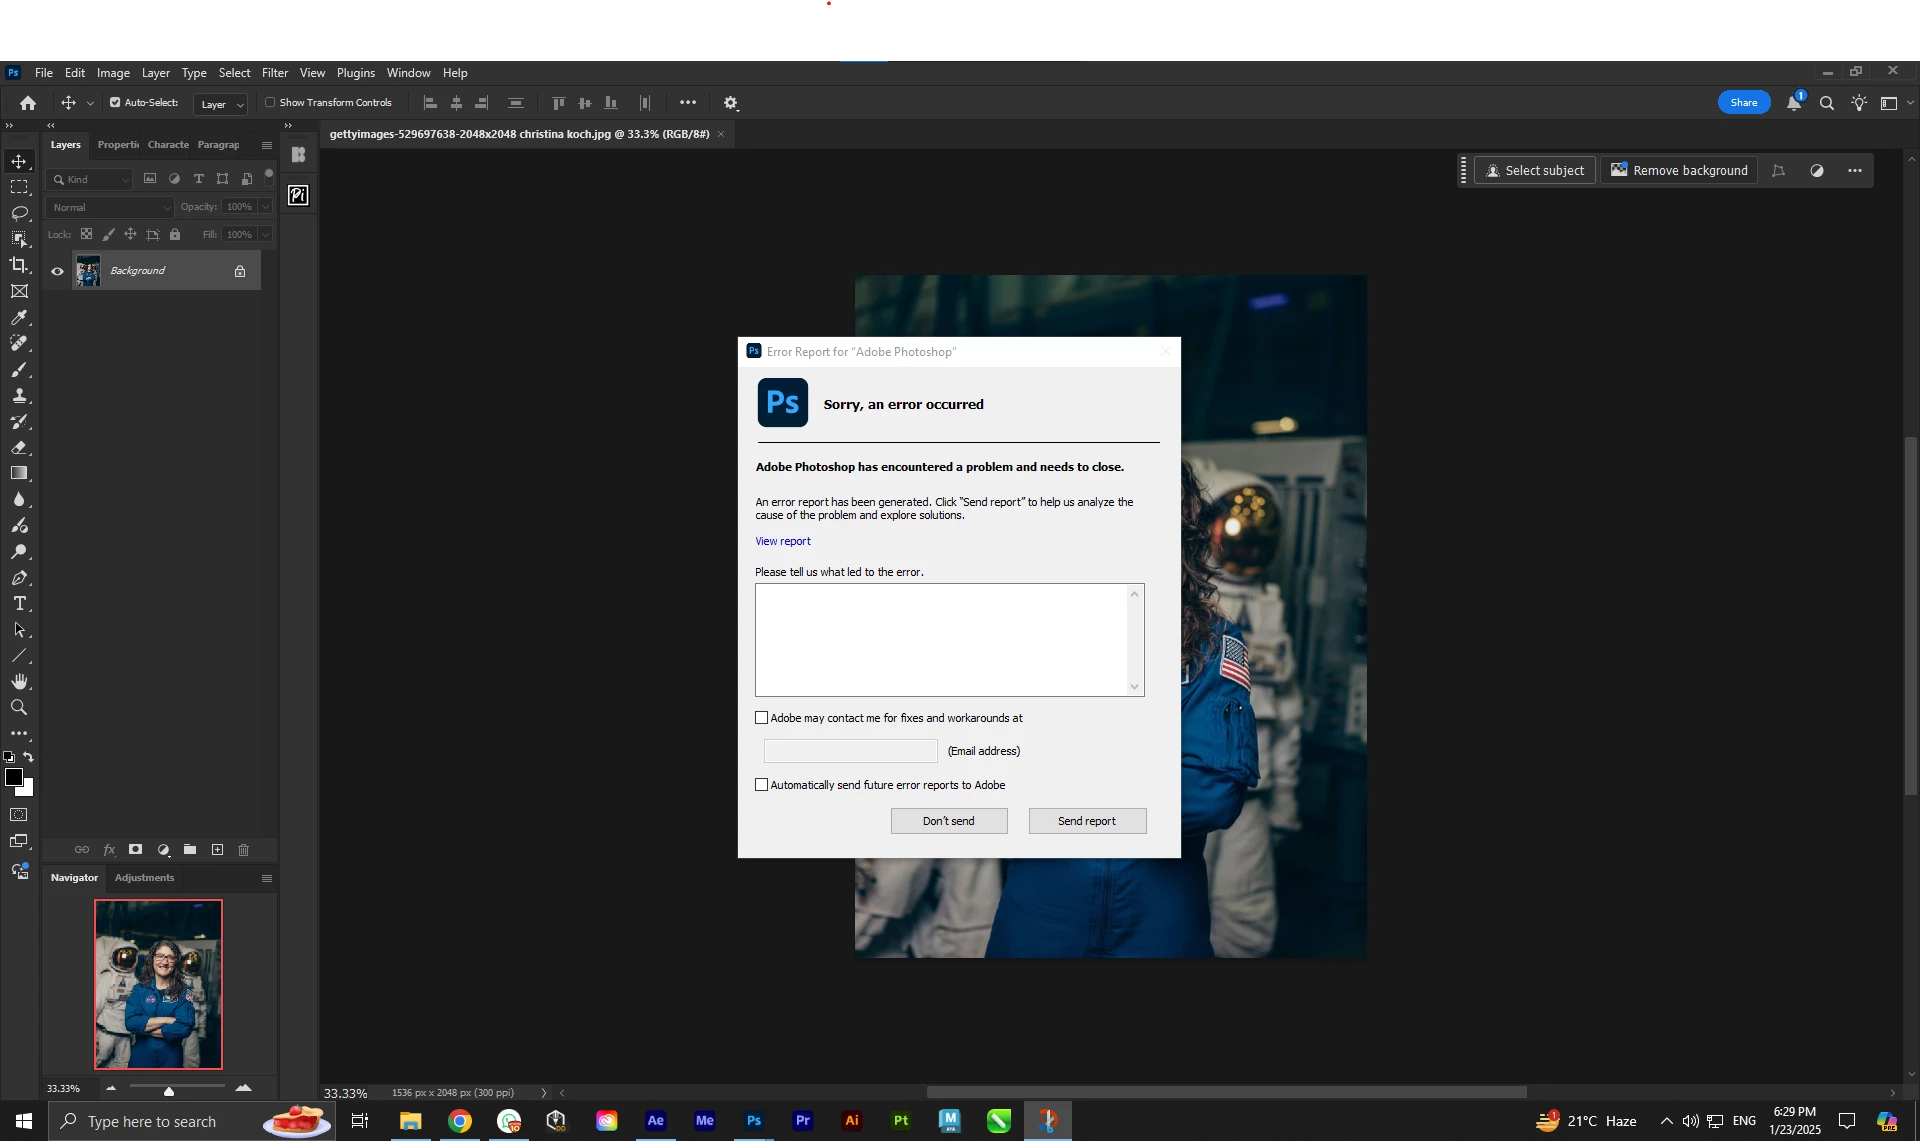Select the Horizontal Type tool

coord(19,604)
